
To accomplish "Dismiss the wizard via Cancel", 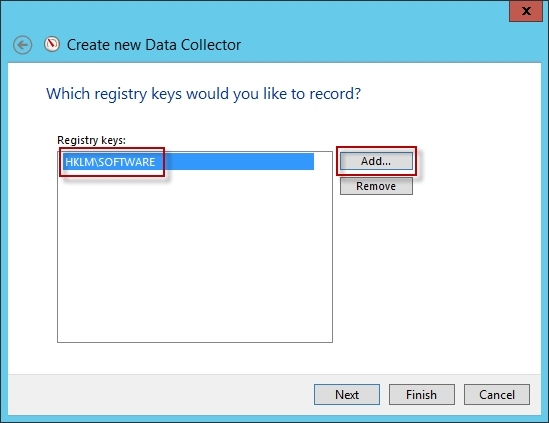I will pyautogui.click(x=497, y=395).
